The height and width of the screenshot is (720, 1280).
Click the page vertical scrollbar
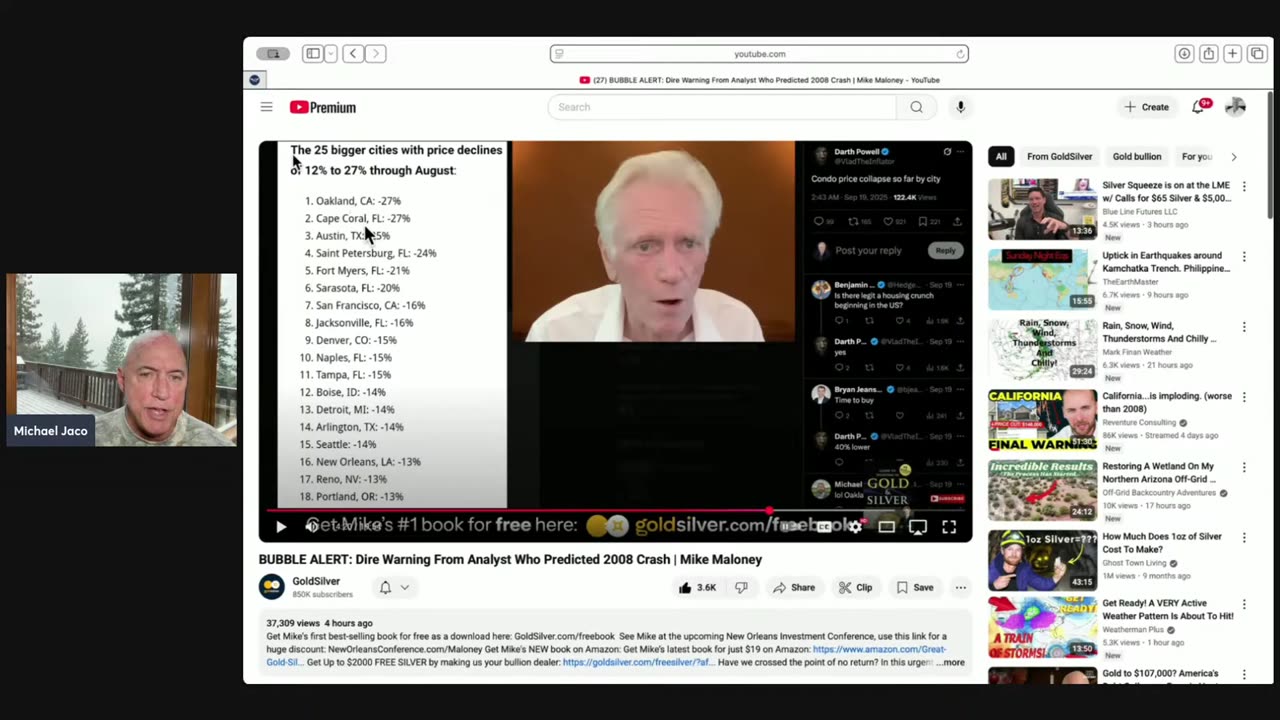click(x=1269, y=155)
